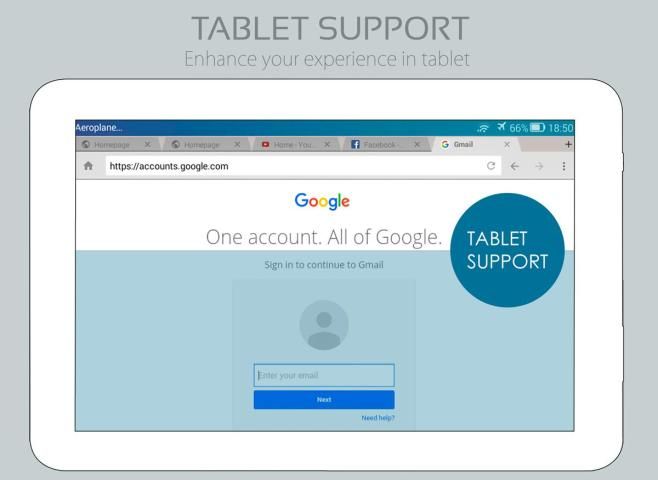Reload the page with refresh icon

491,166
